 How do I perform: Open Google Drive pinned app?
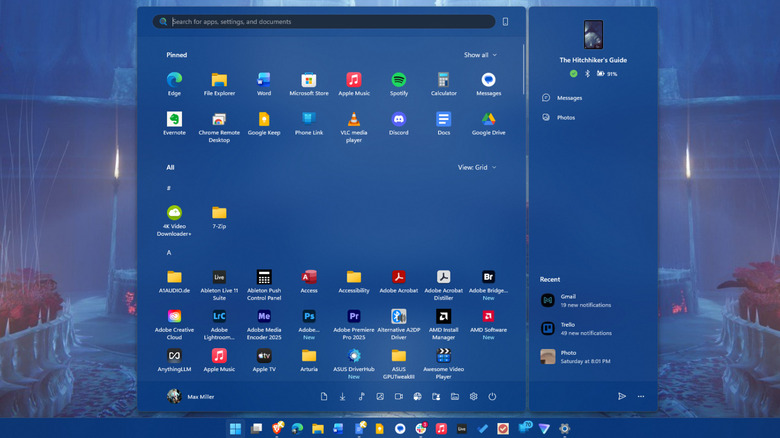(488, 123)
